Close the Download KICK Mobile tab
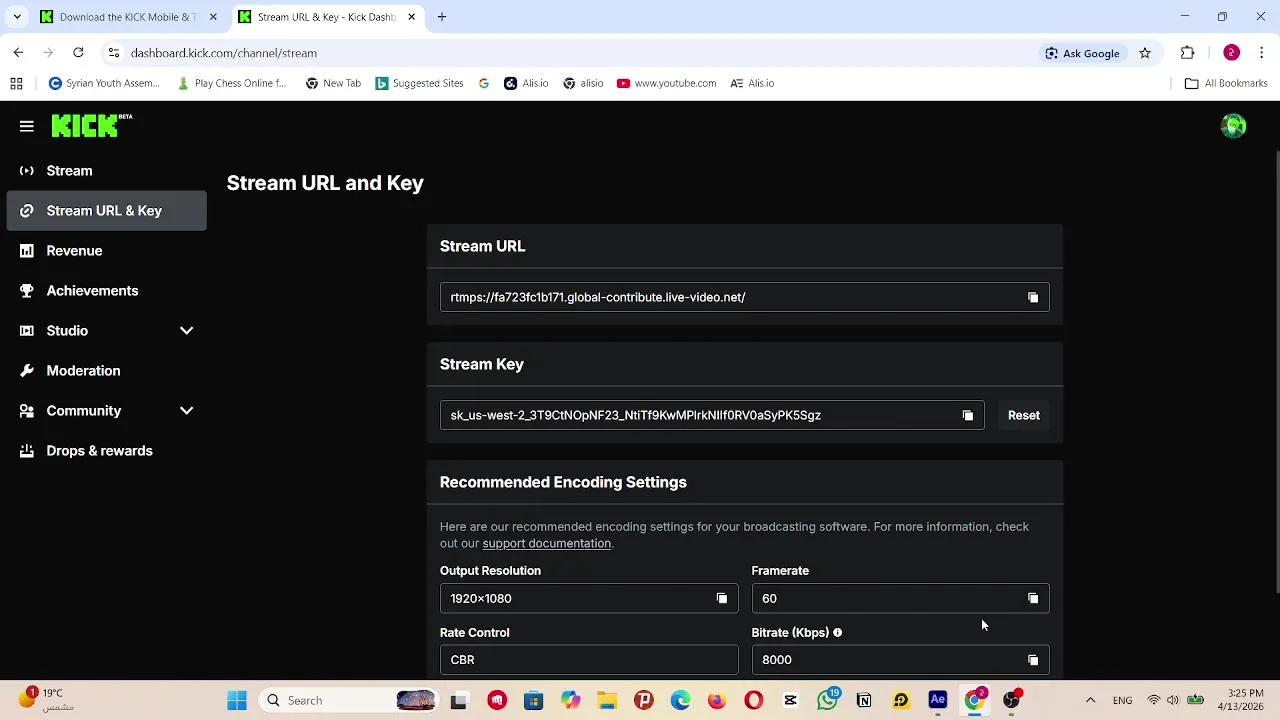This screenshot has width=1280, height=720. 213,17
